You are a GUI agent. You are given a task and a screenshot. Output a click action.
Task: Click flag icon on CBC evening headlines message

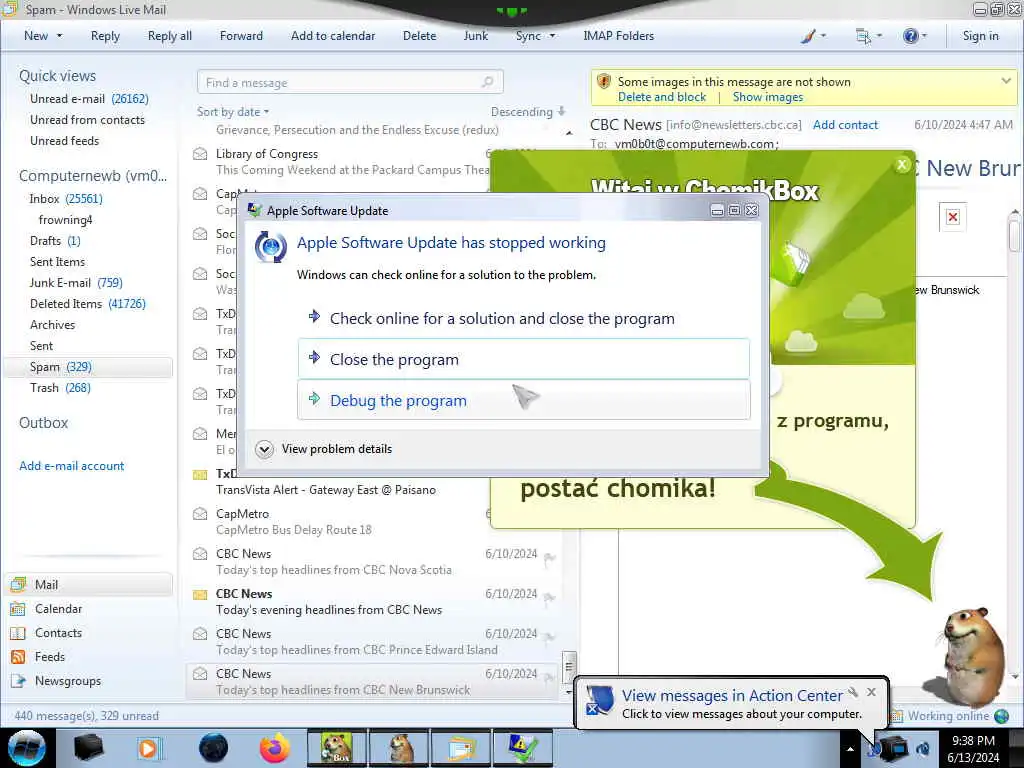[549, 598]
